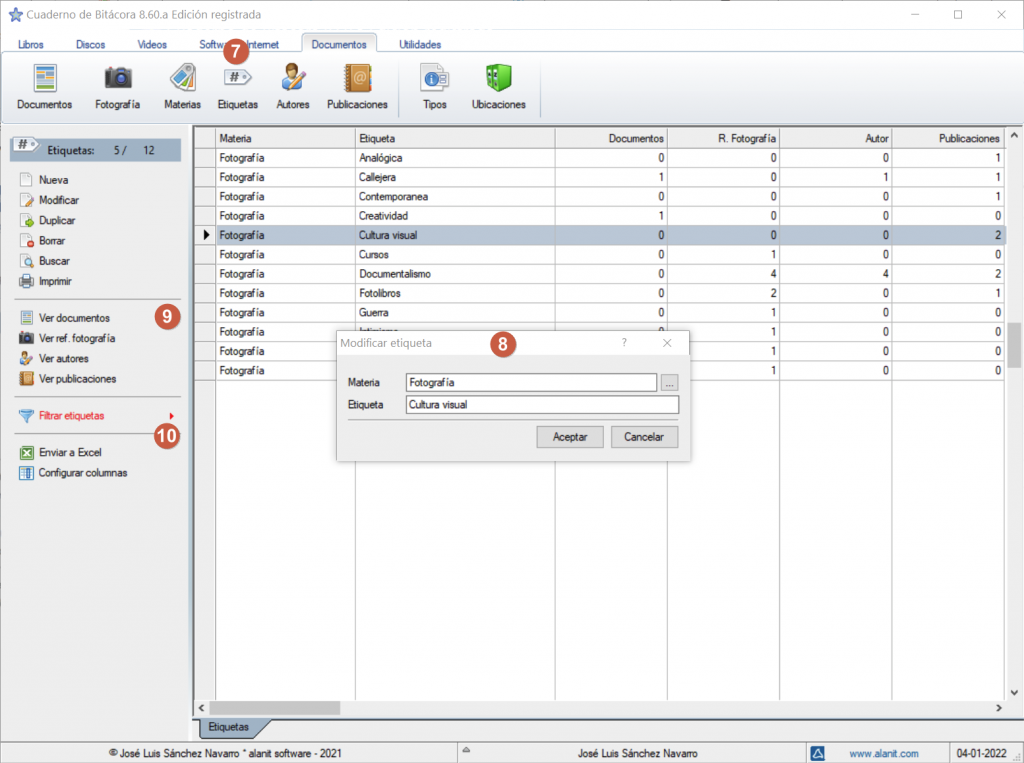
Task: Open Materia browse button with ellipsis
Action: [670, 382]
